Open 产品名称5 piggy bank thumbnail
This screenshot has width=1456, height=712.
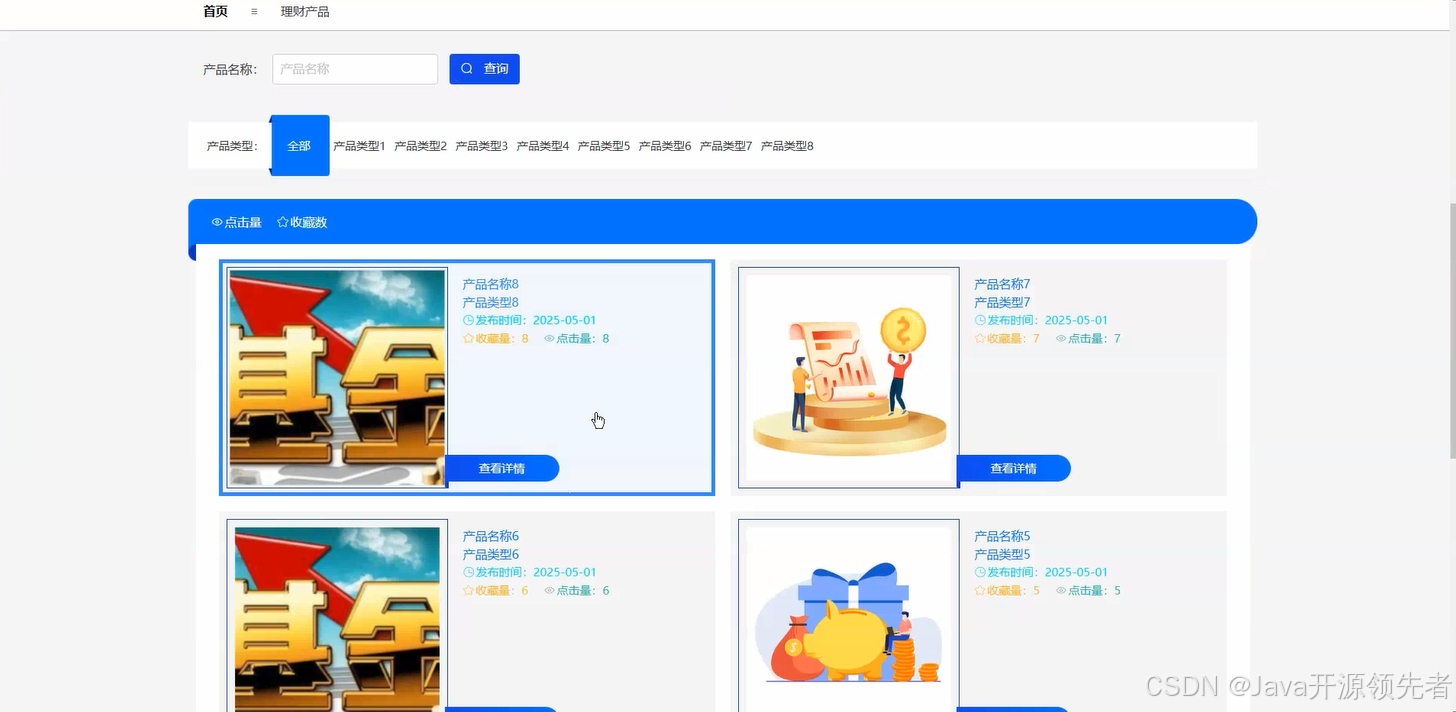coord(848,615)
